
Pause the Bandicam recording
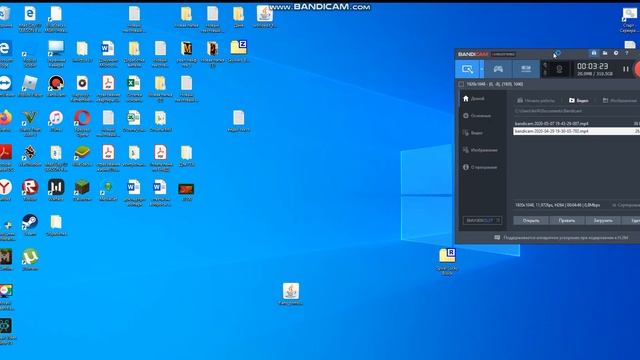point(625,69)
